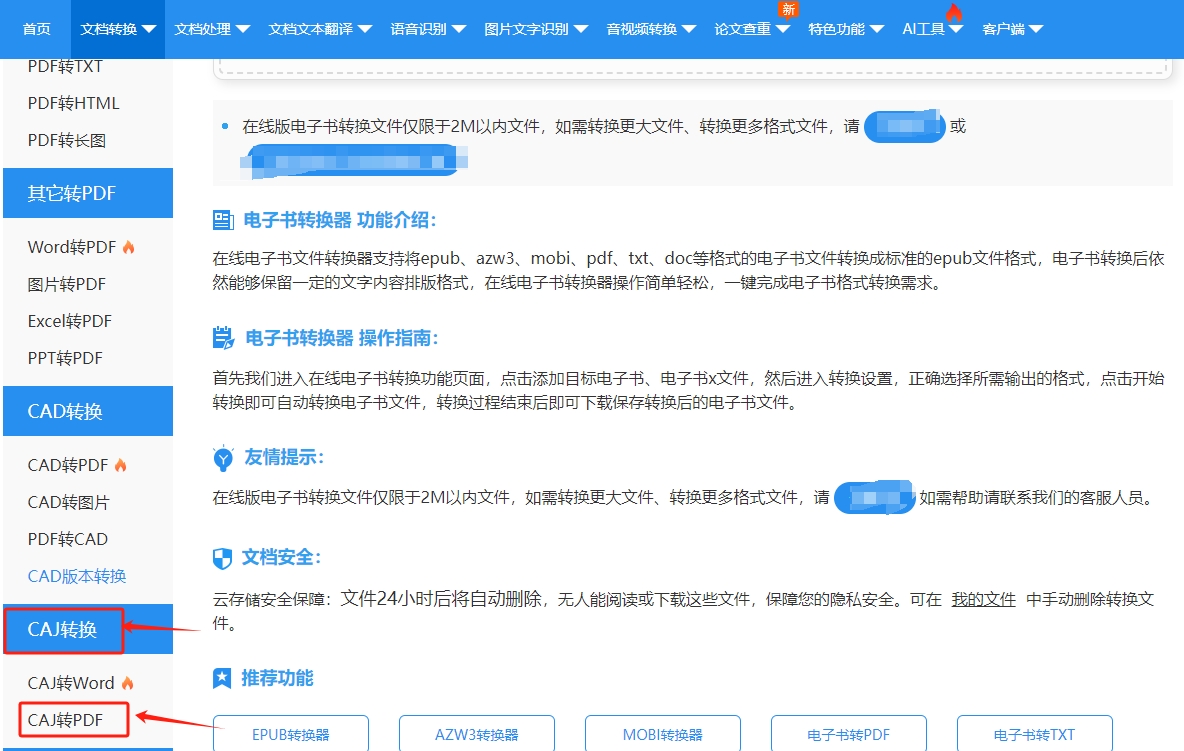The height and width of the screenshot is (751, 1184).
Task: Click the blurred blue button in 友情提示 text
Action: click(x=874, y=497)
